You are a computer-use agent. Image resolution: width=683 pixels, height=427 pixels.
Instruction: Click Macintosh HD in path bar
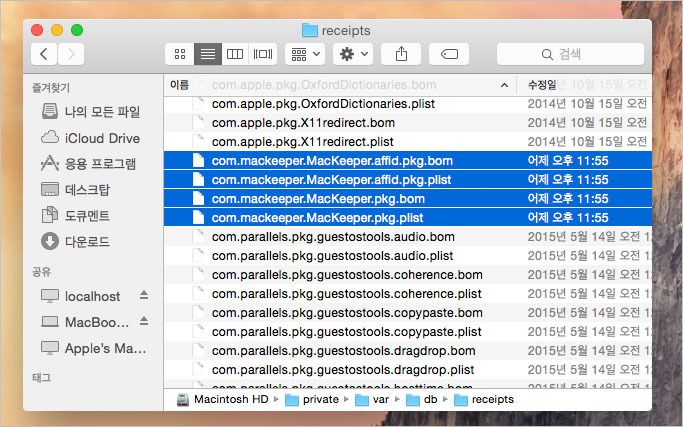[x=223, y=400]
